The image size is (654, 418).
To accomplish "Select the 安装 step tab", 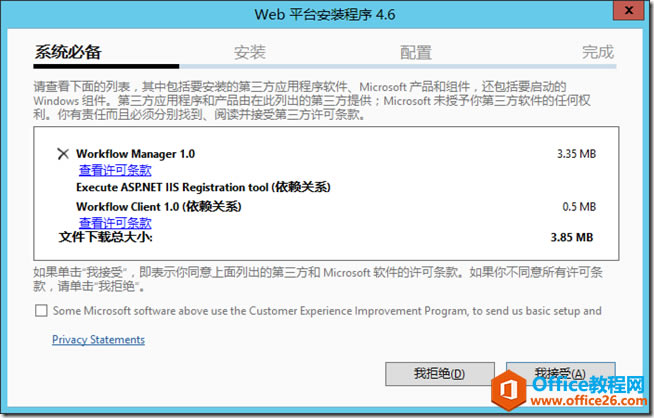I will tap(249, 52).
